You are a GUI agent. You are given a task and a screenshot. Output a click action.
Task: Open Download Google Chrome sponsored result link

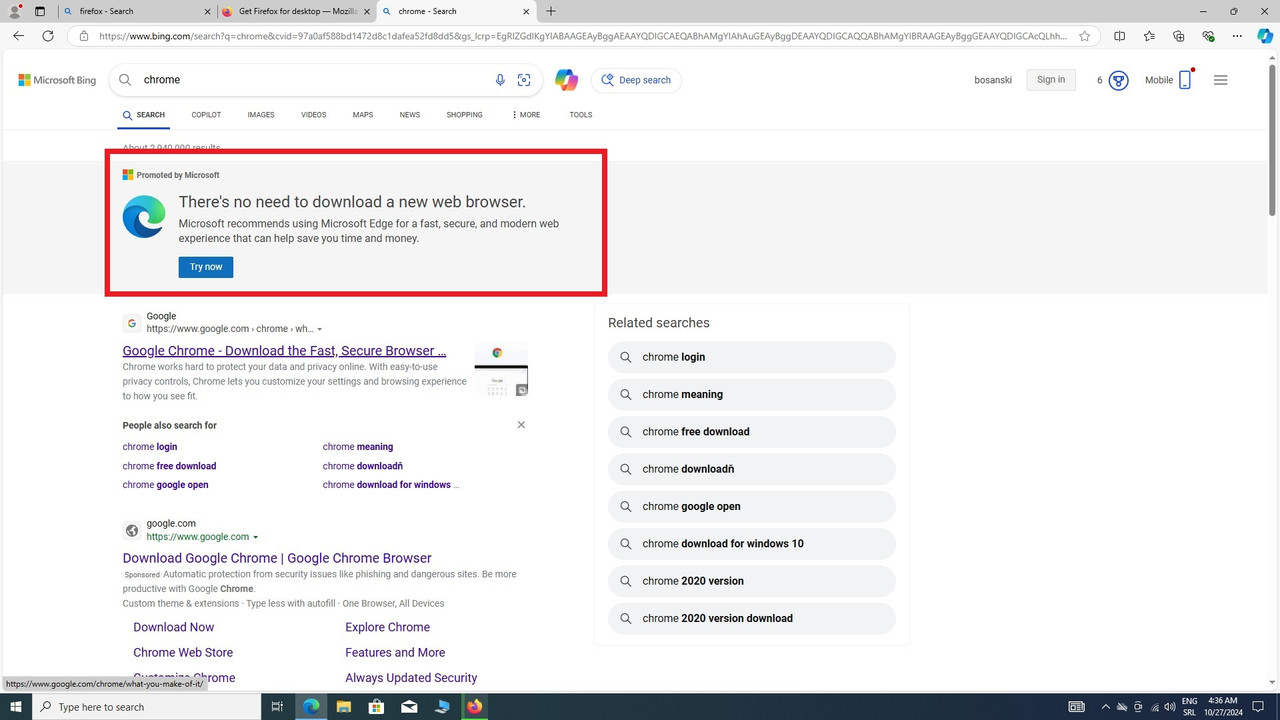click(x=277, y=558)
